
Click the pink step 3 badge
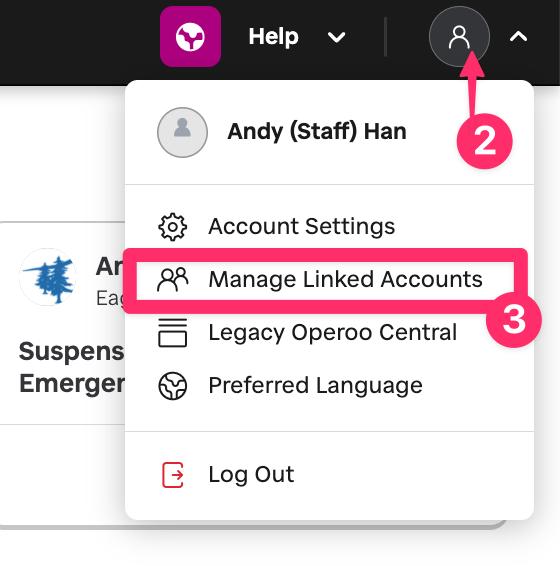(513, 320)
